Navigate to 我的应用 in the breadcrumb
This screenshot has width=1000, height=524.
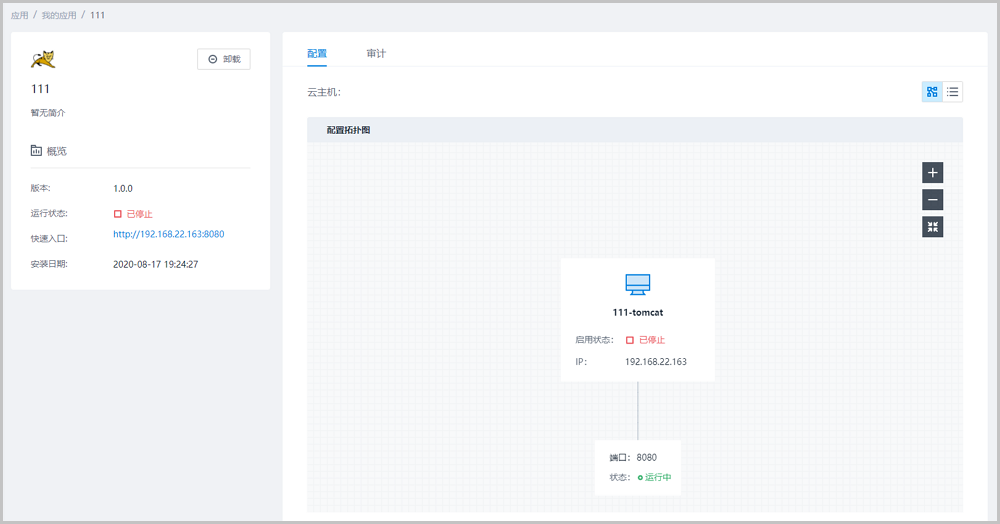point(56,16)
